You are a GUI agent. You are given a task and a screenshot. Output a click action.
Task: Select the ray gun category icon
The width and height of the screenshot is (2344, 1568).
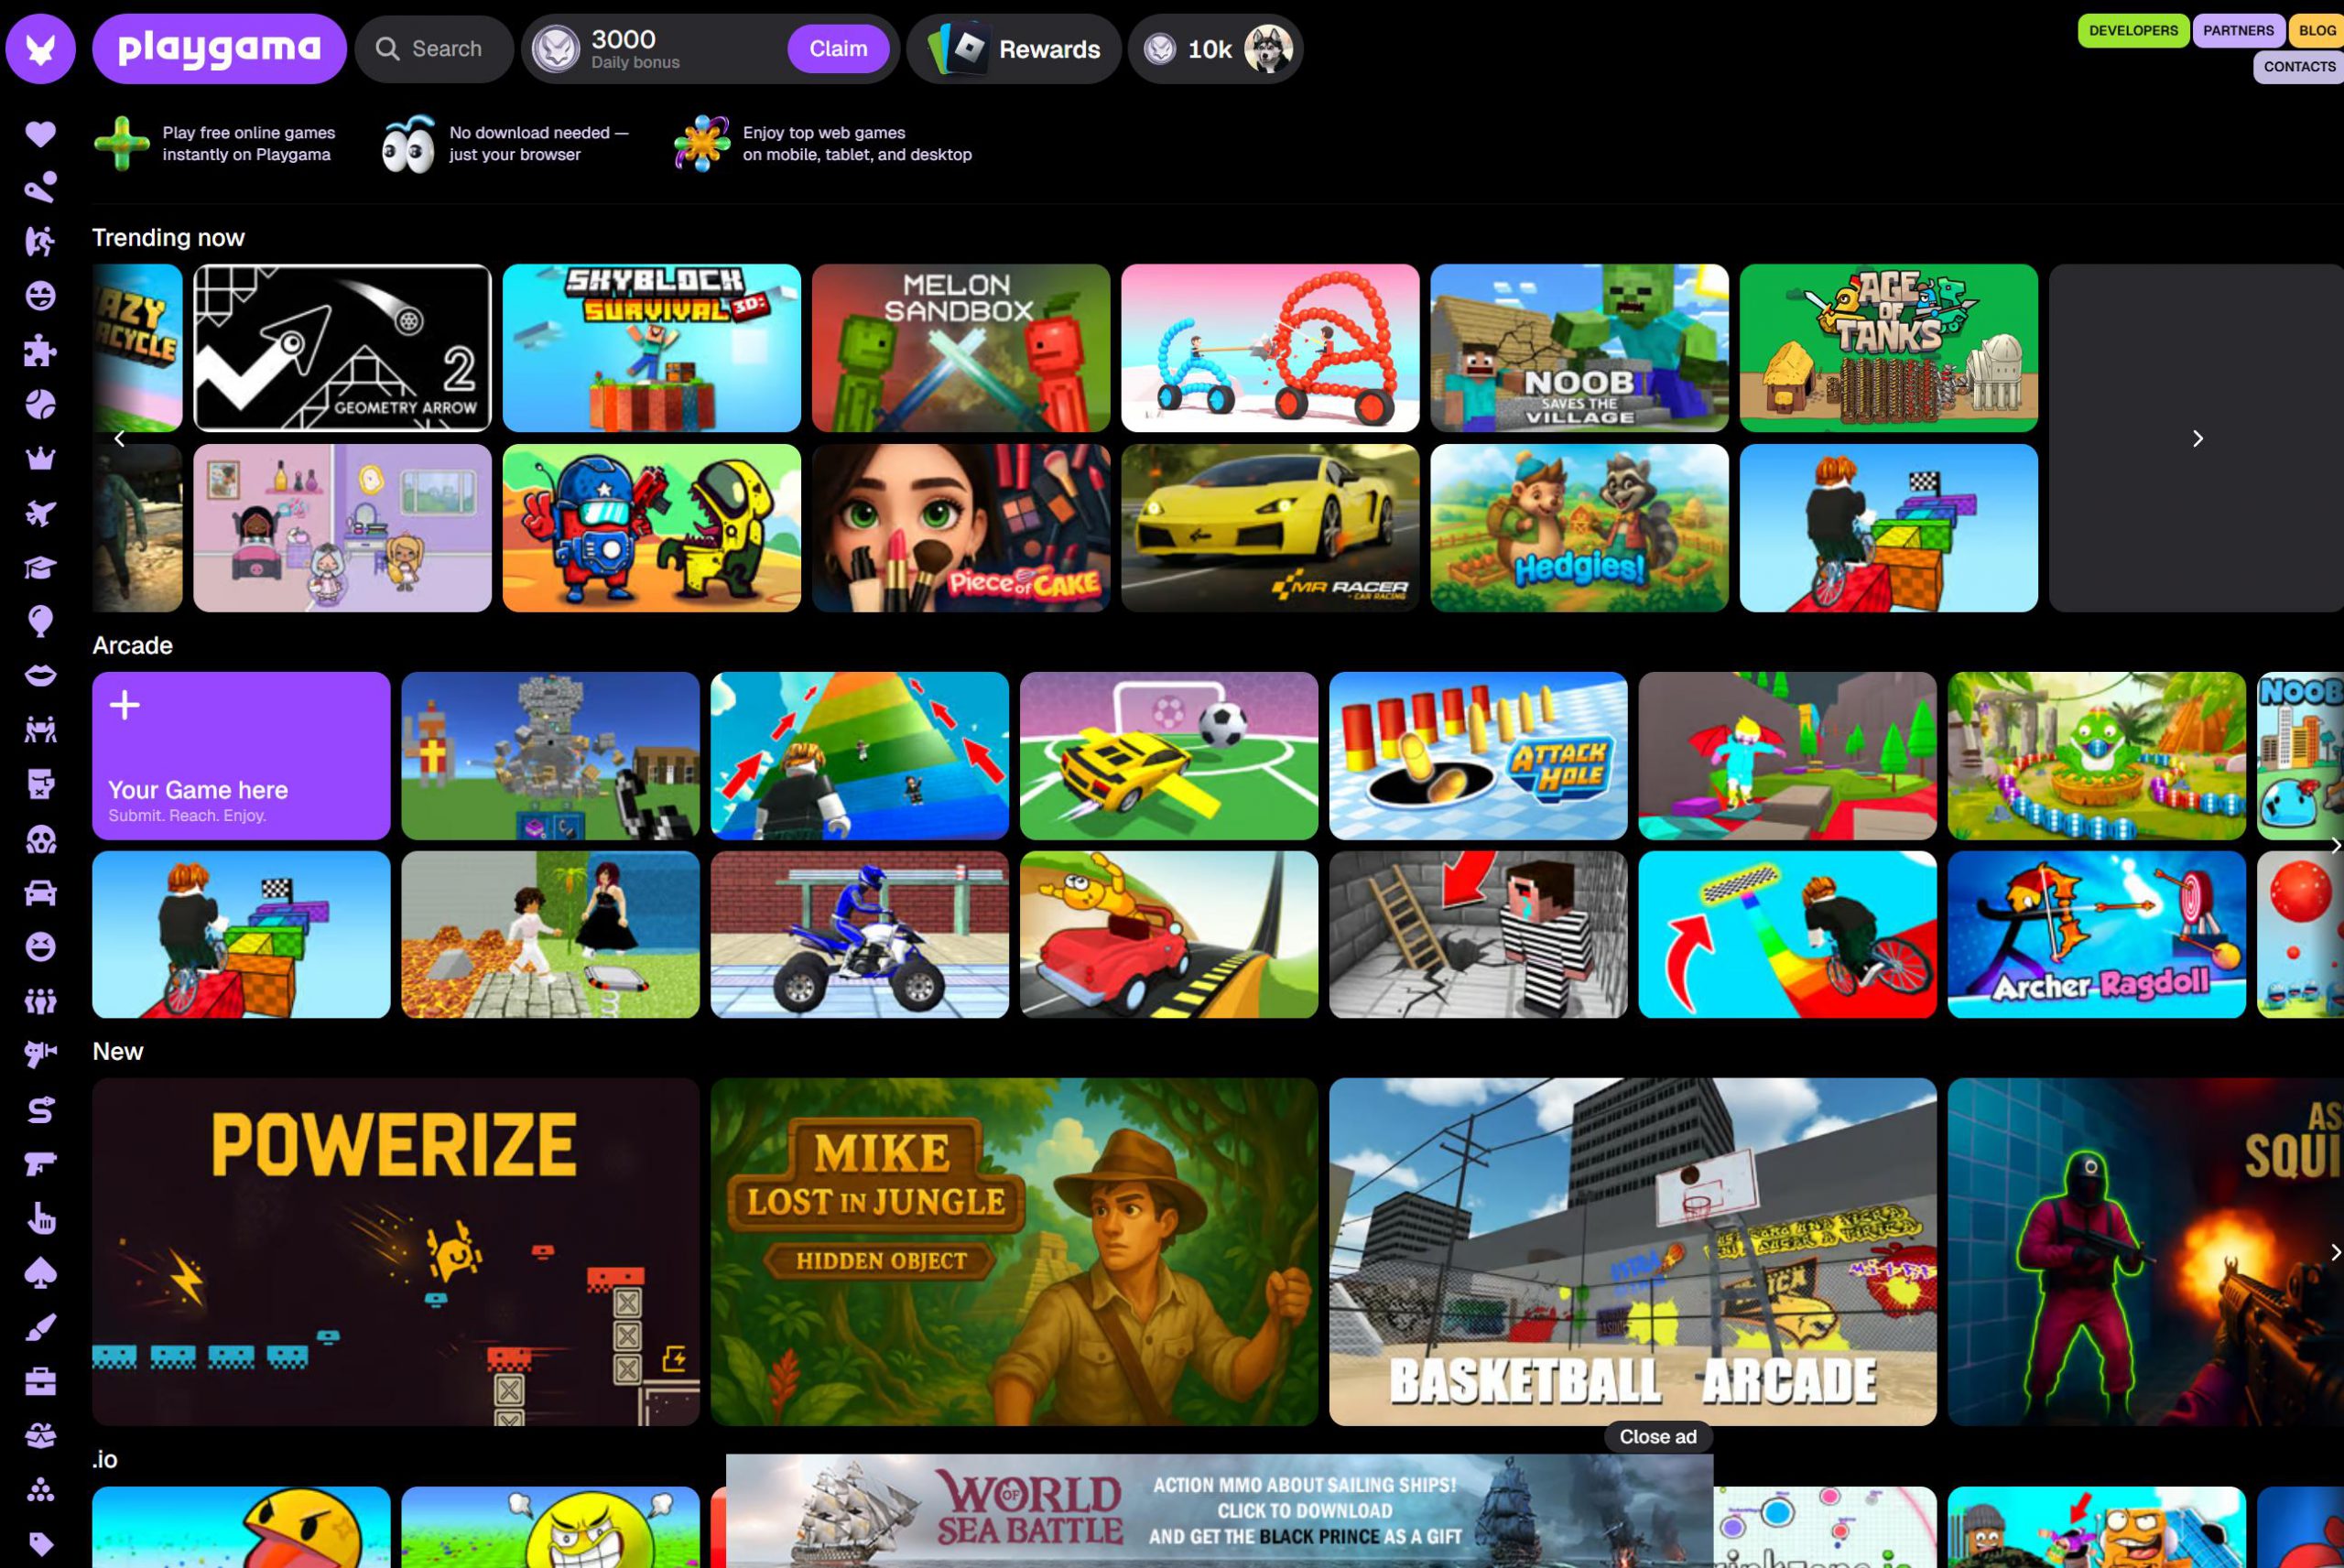tap(40, 1055)
